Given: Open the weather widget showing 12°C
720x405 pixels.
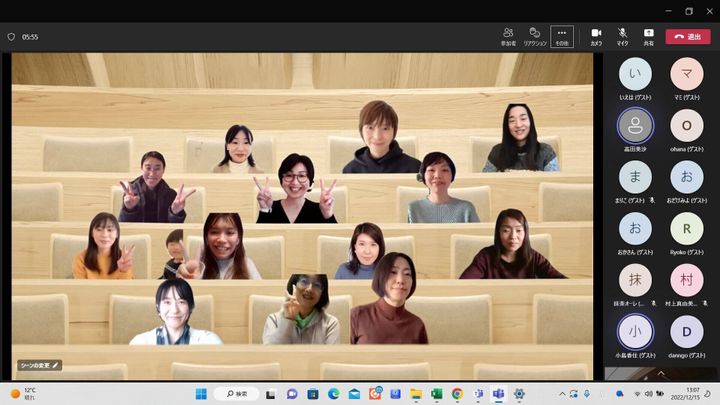Looking at the screenshot, I should tap(24, 394).
